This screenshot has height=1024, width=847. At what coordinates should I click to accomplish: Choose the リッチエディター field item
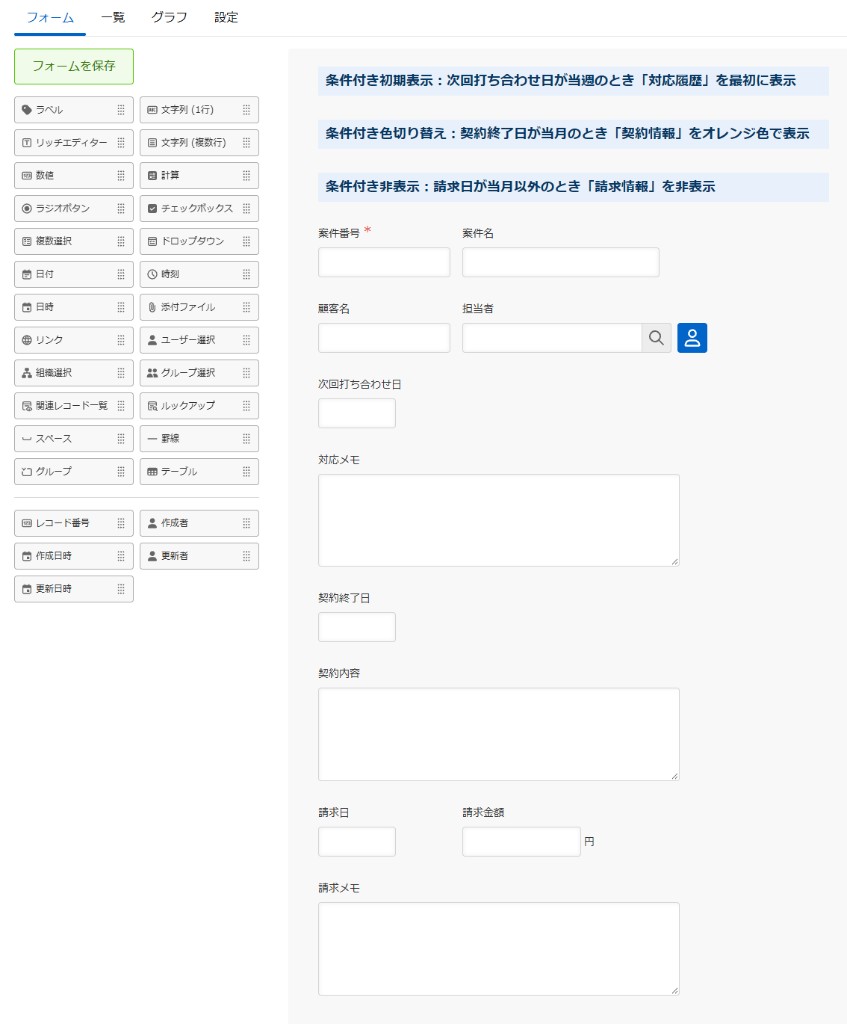coord(74,142)
